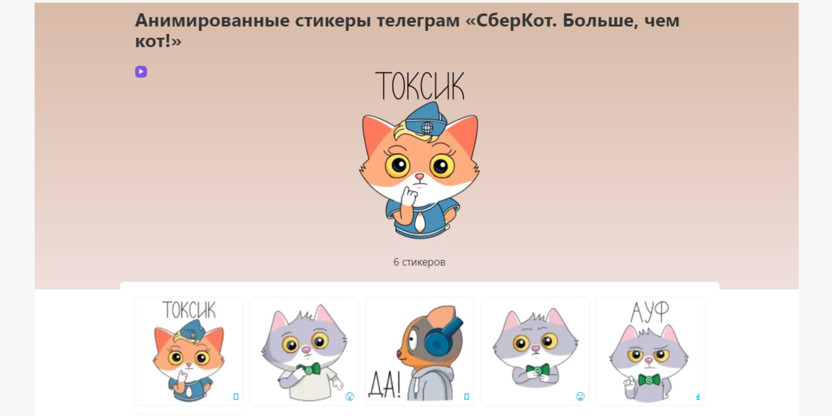Image resolution: width=832 pixels, height=416 pixels.
Task: Click the large orange cat preview sticker
Action: 419,170
